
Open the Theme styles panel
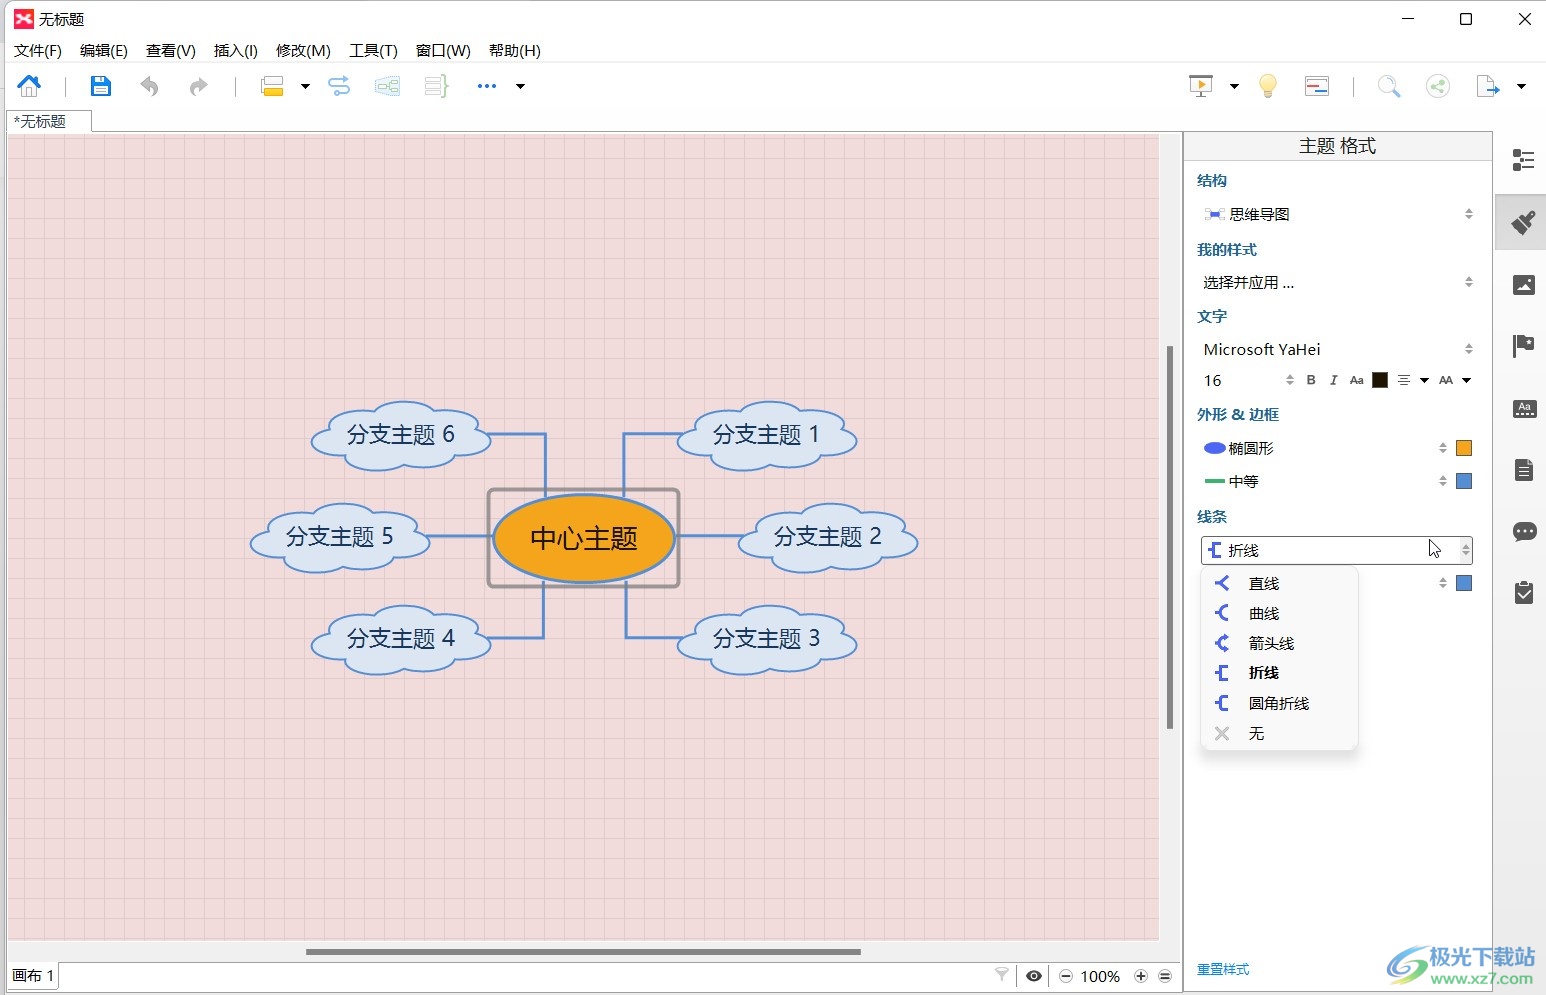[x=1524, y=408]
